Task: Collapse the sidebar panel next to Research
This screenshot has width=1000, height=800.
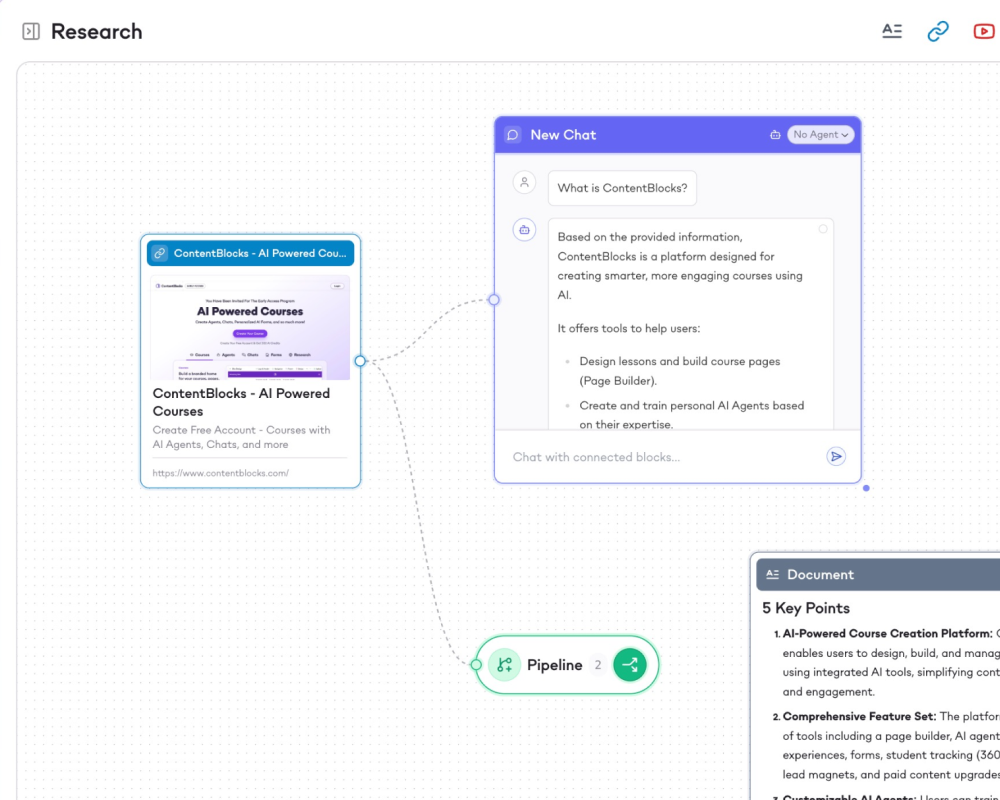Action: [x=31, y=32]
